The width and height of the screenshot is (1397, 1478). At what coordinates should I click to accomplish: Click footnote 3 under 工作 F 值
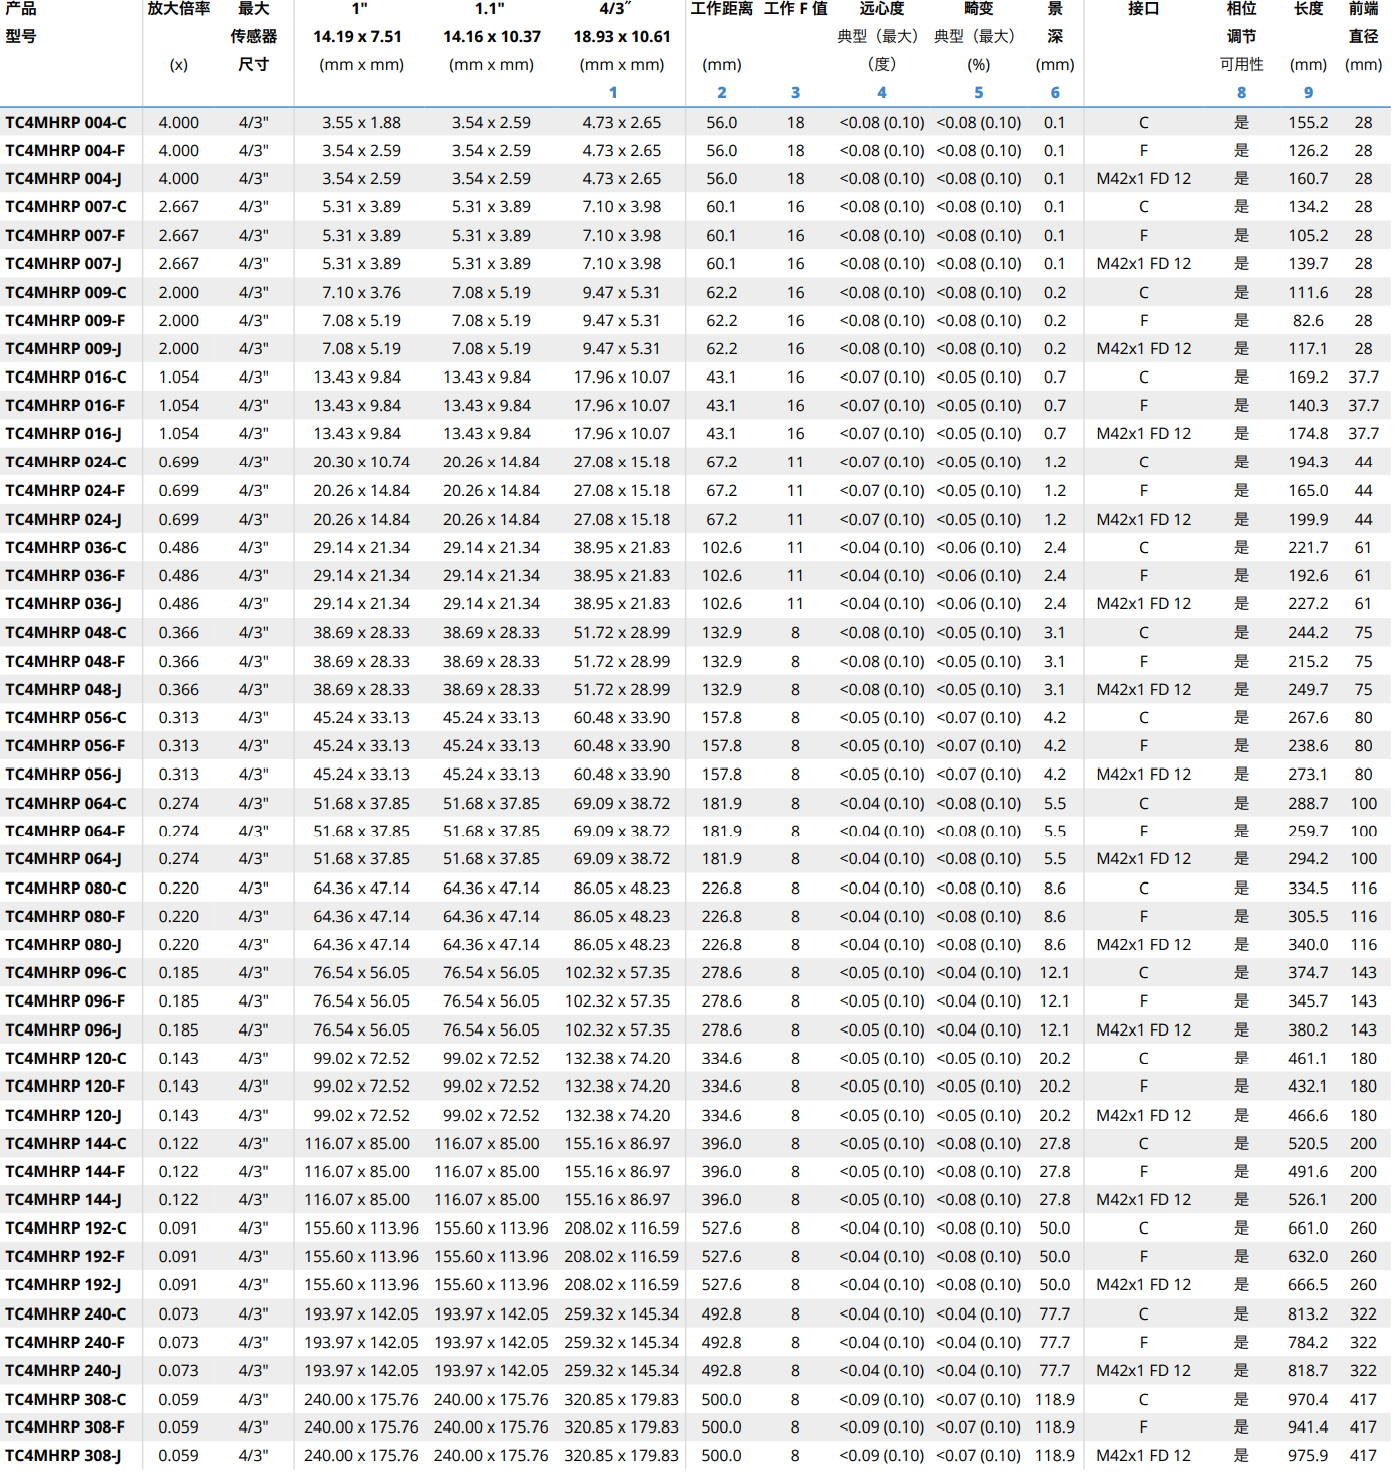coord(795,93)
